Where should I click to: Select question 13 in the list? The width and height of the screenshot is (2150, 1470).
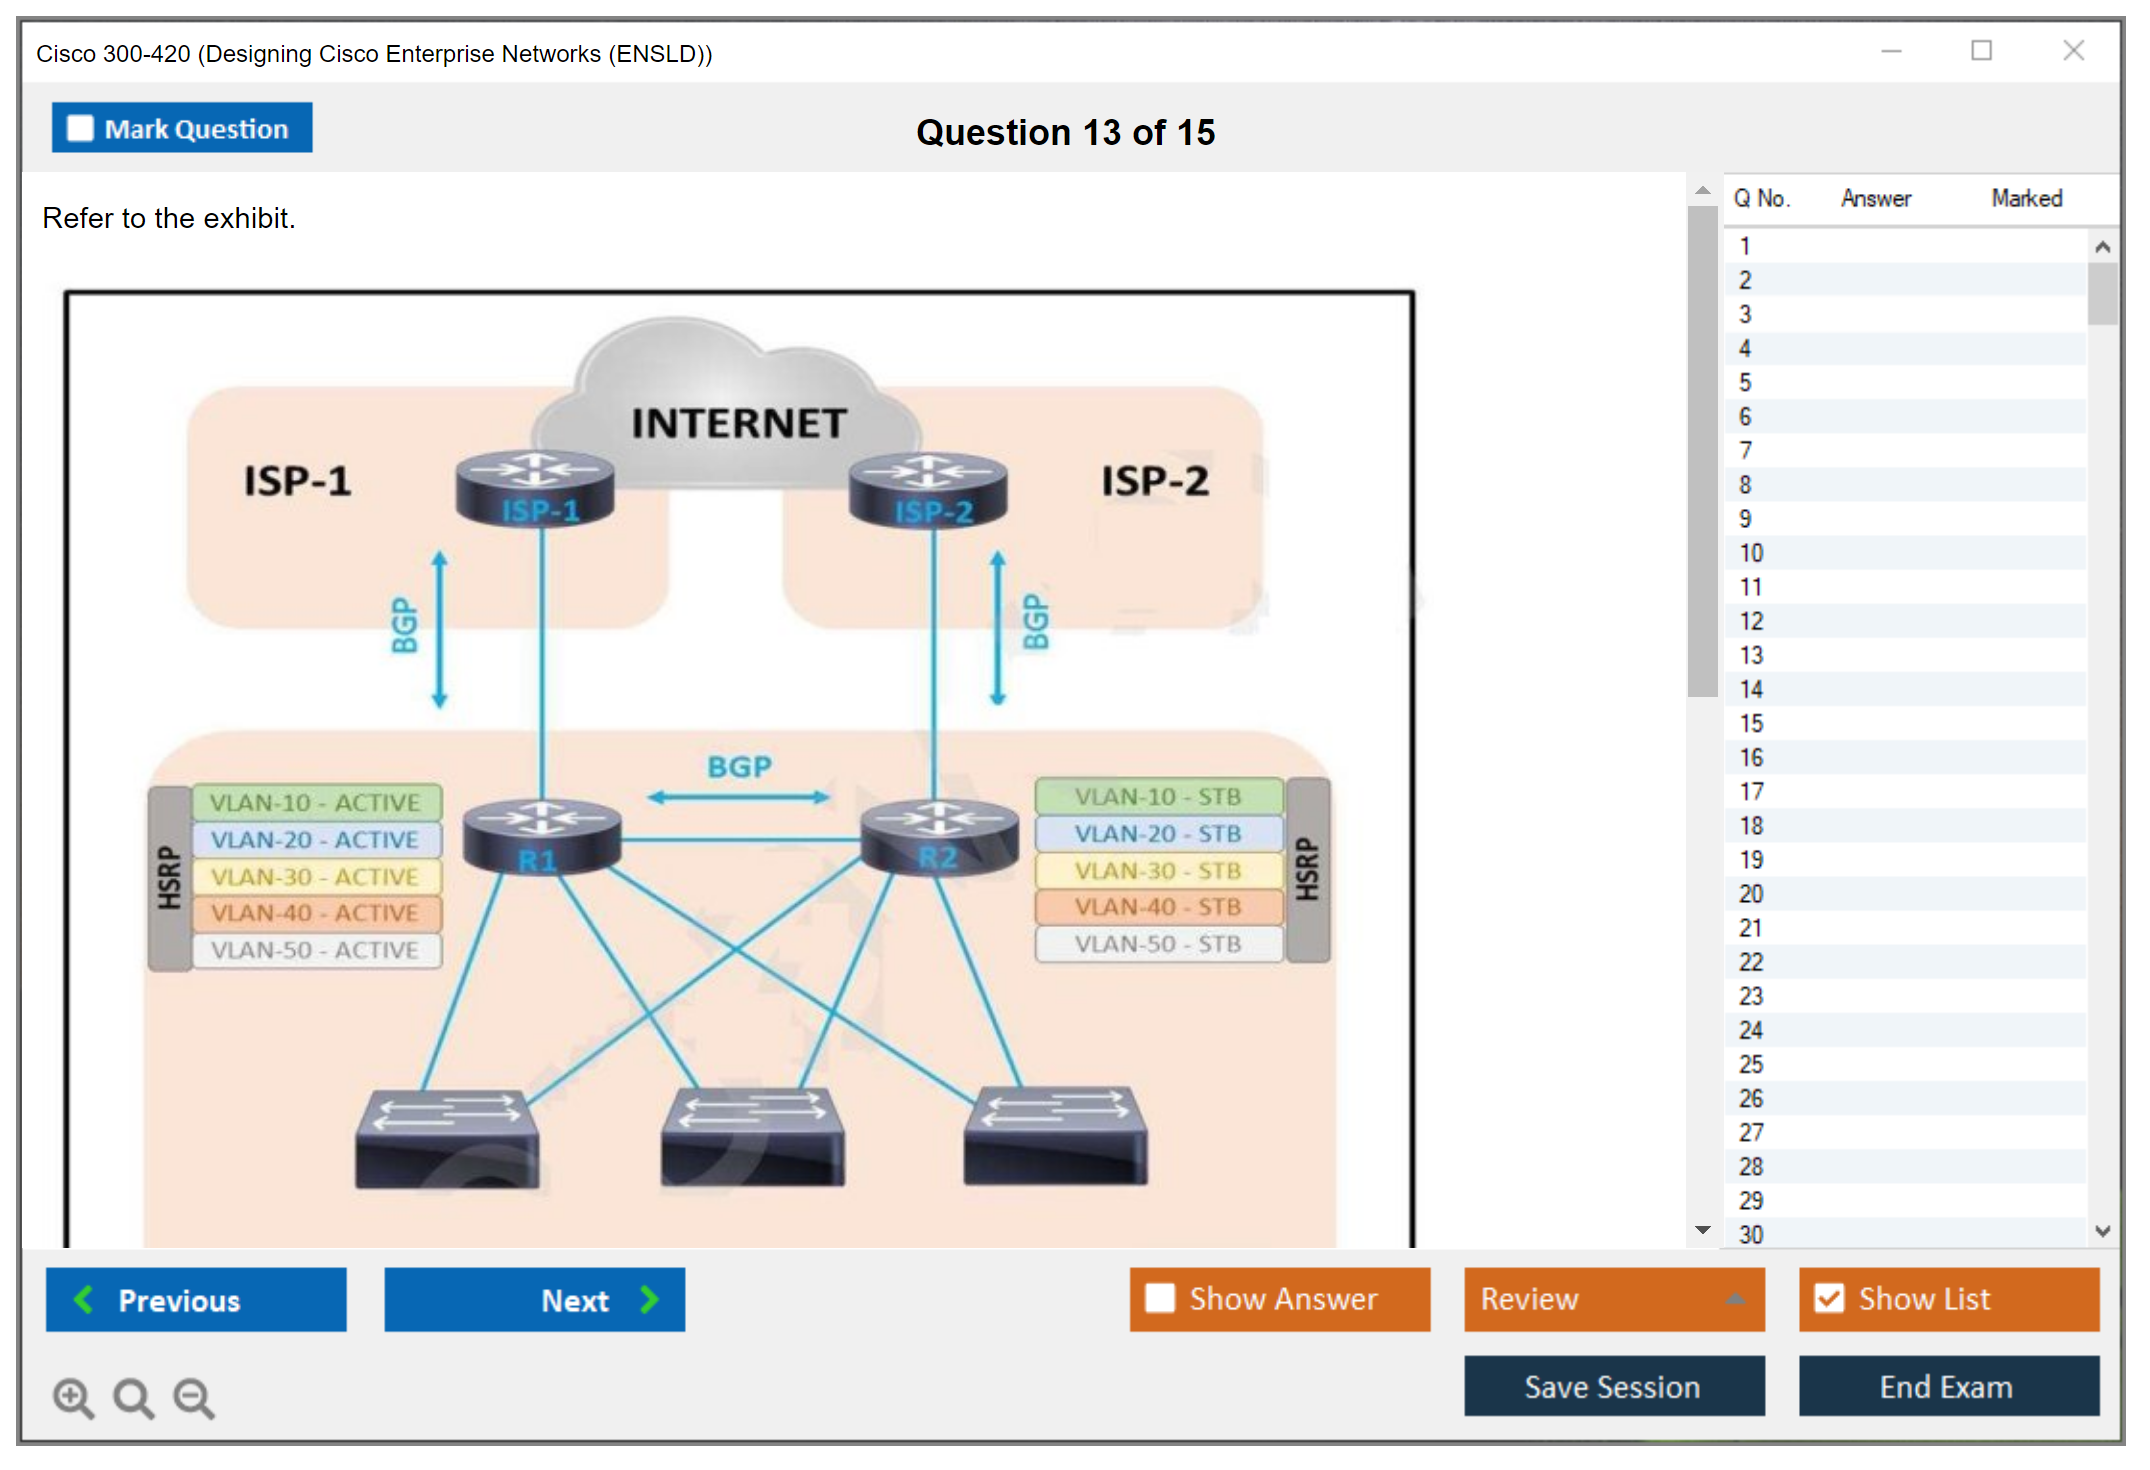coord(1751,655)
